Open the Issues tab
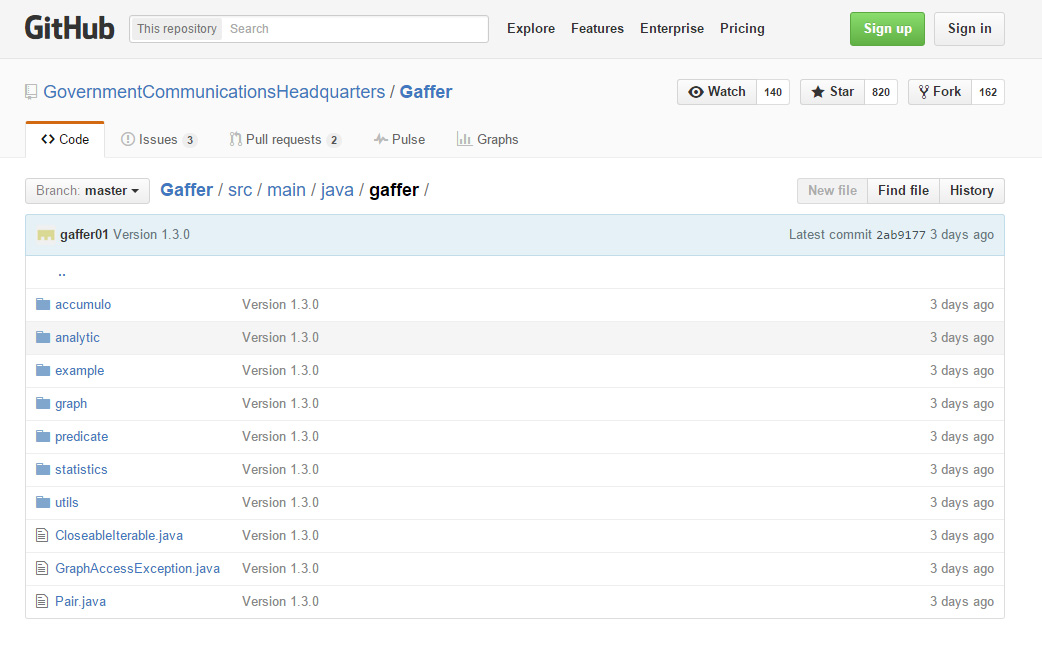This screenshot has height=647, width=1042. click(x=158, y=139)
